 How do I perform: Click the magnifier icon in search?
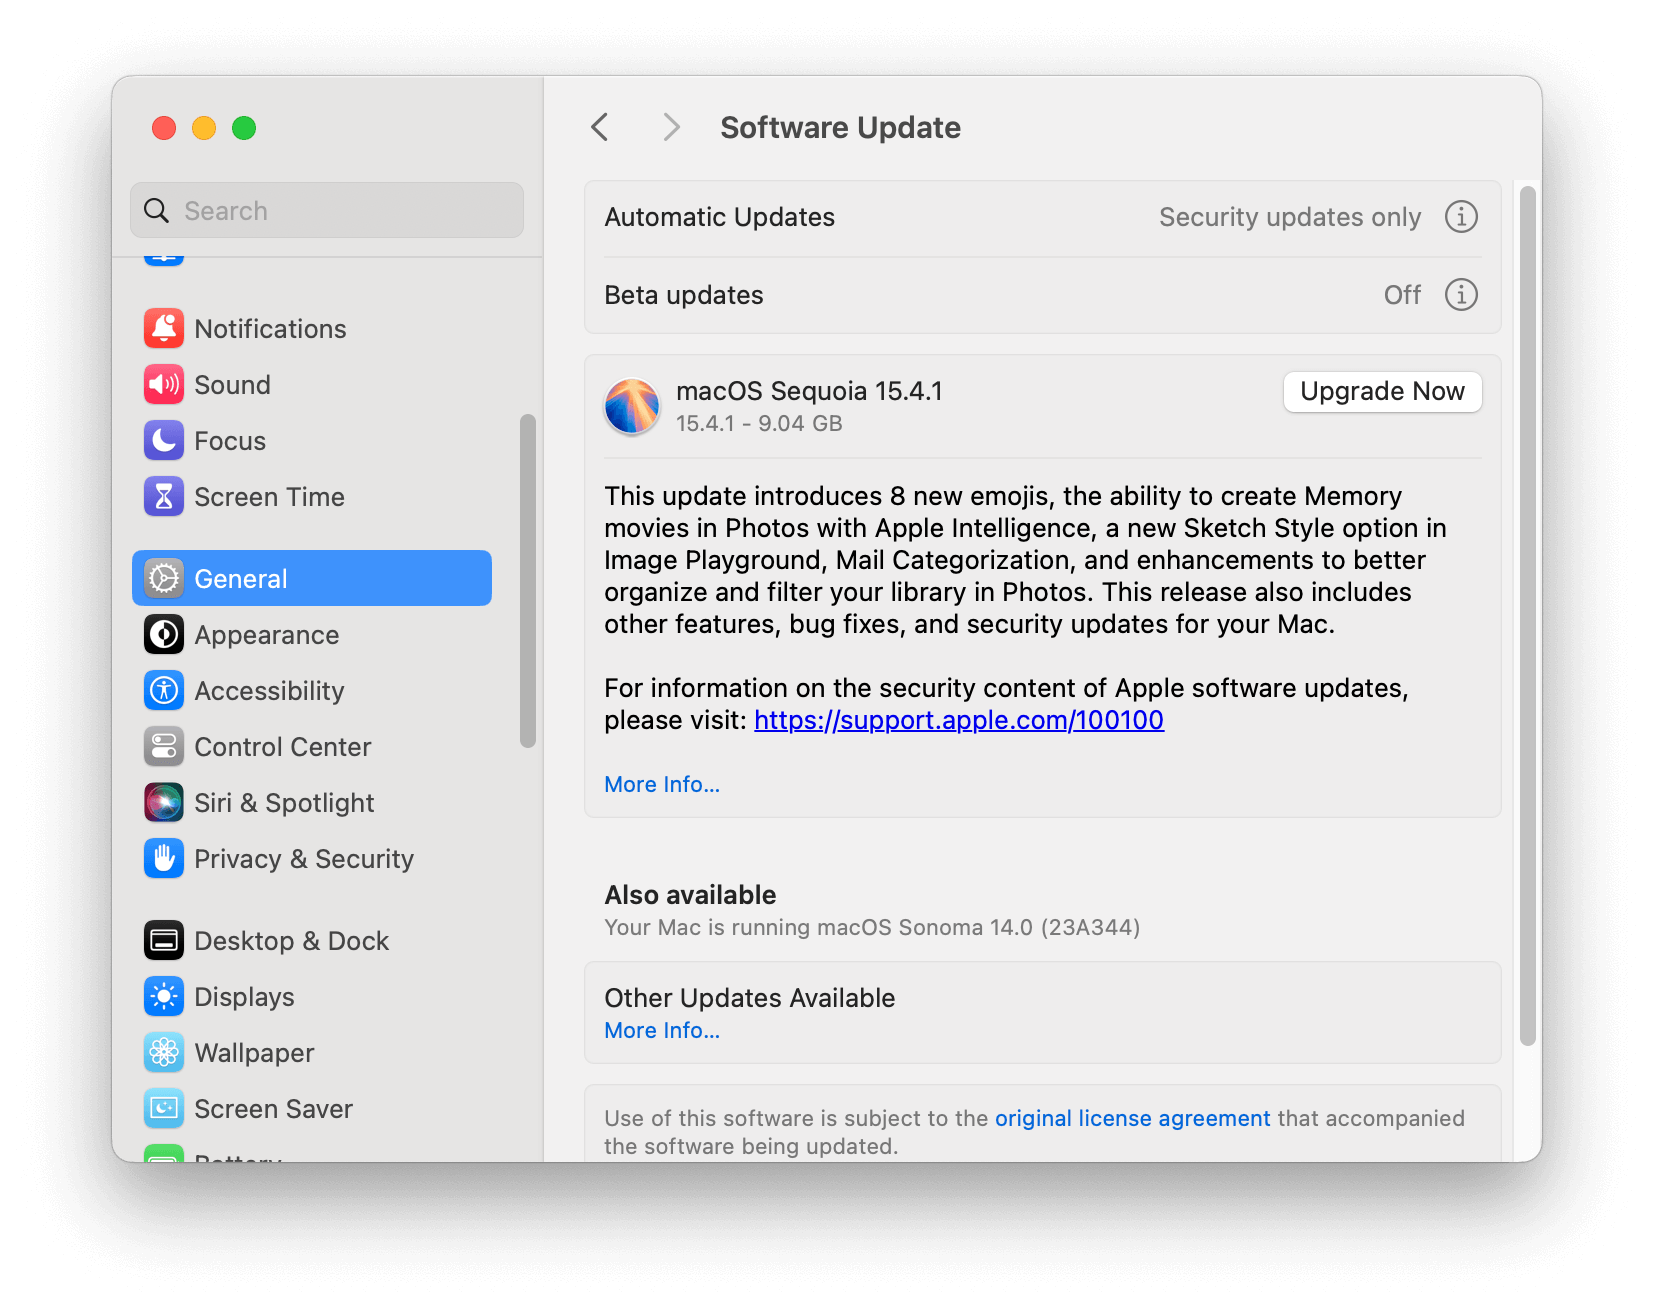coord(157,210)
